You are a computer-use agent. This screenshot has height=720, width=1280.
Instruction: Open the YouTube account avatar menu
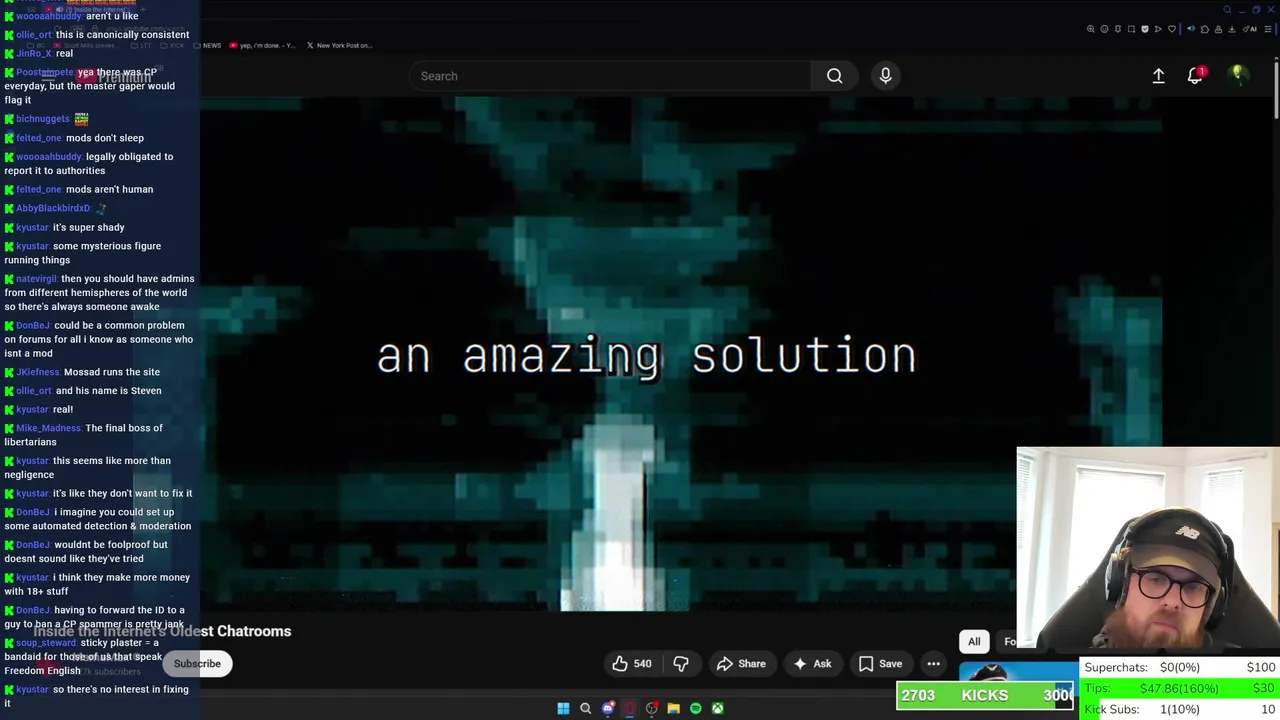click(1238, 75)
